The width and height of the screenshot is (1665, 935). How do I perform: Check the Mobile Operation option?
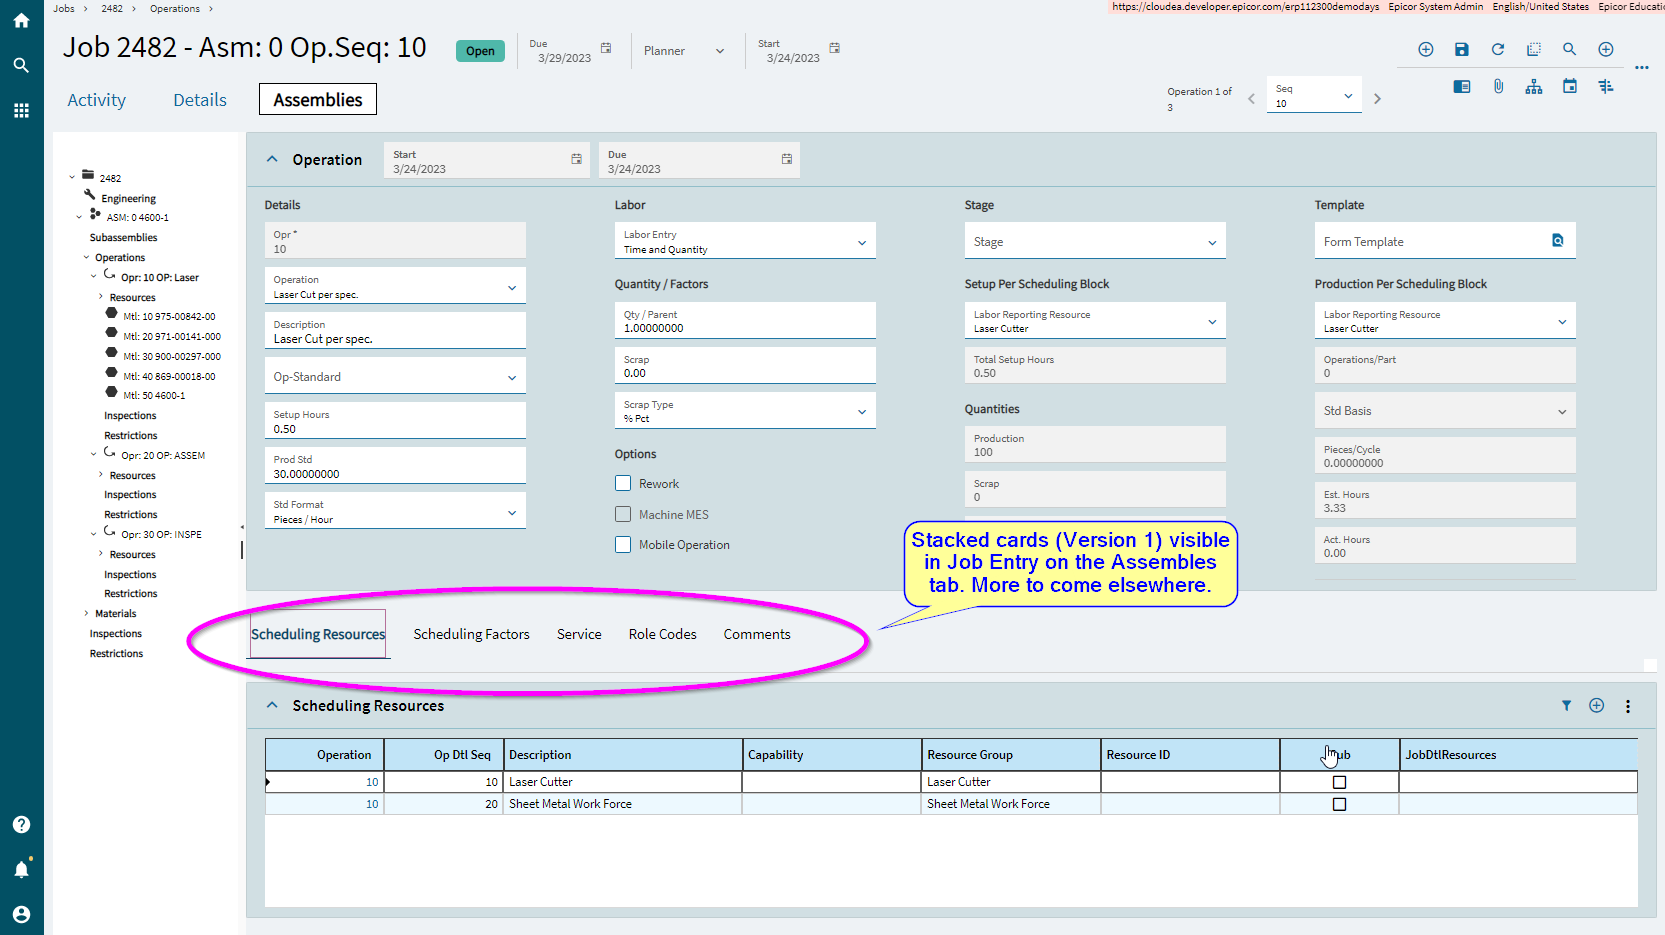(x=623, y=545)
